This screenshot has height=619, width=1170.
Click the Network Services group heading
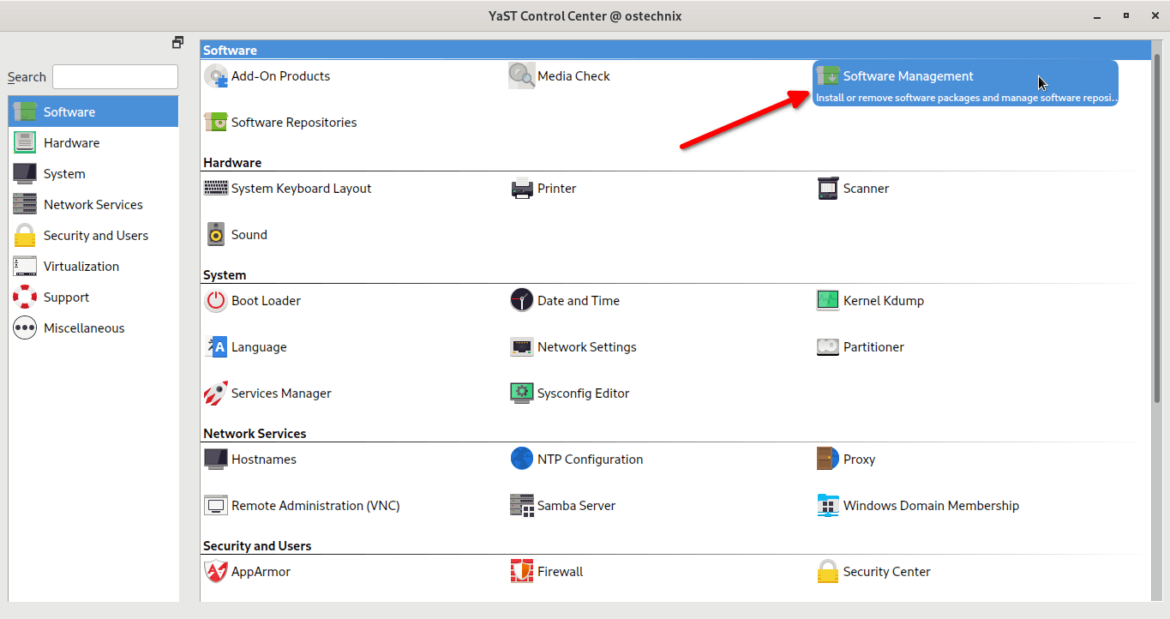[x=254, y=433]
